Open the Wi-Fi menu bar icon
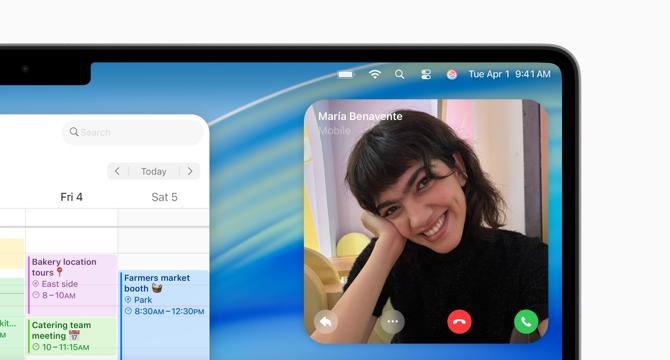Image resolution: width=670 pixels, height=360 pixels. tap(375, 74)
